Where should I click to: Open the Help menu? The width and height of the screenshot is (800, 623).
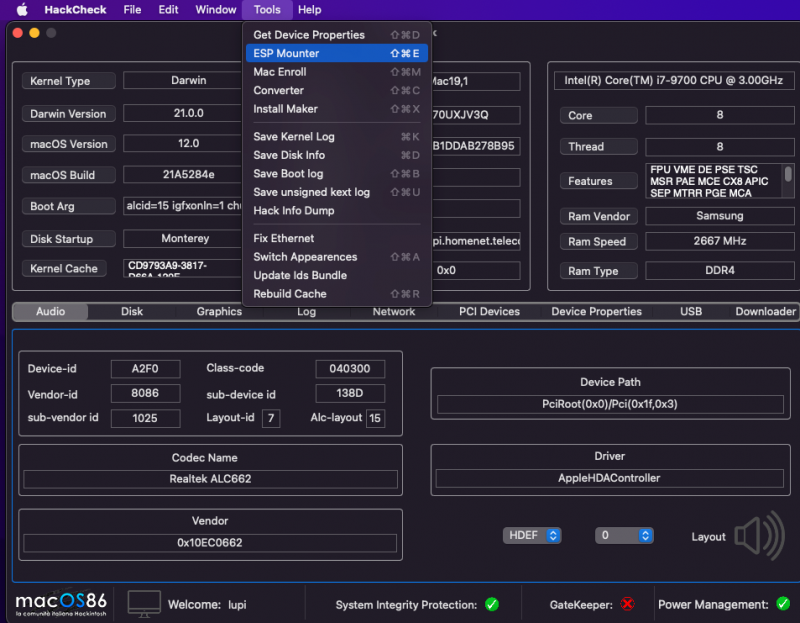pyautogui.click(x=309, y=10)
